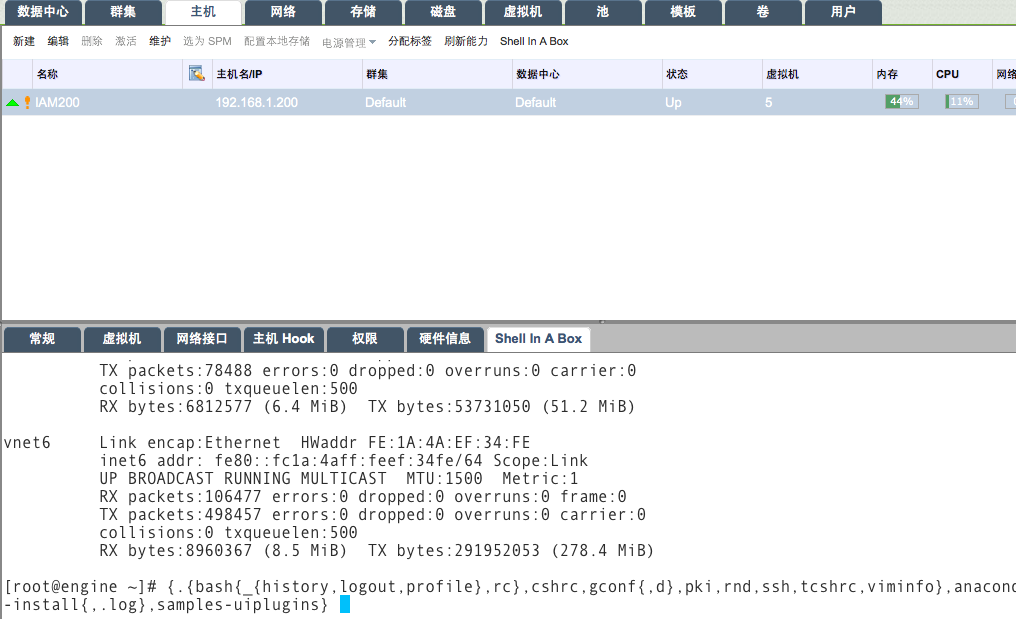Click Shell In A Box in the toolbar

(534, 41)
